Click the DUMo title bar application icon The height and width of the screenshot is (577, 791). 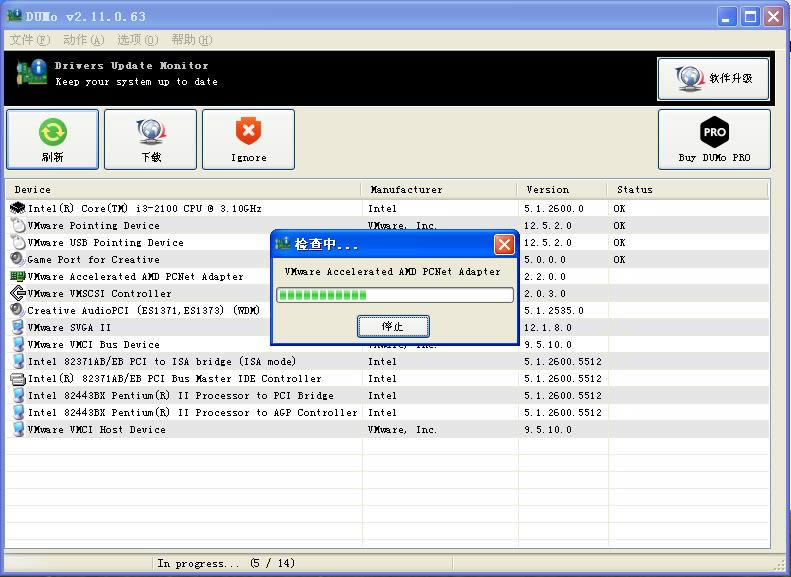click(14, 16)
